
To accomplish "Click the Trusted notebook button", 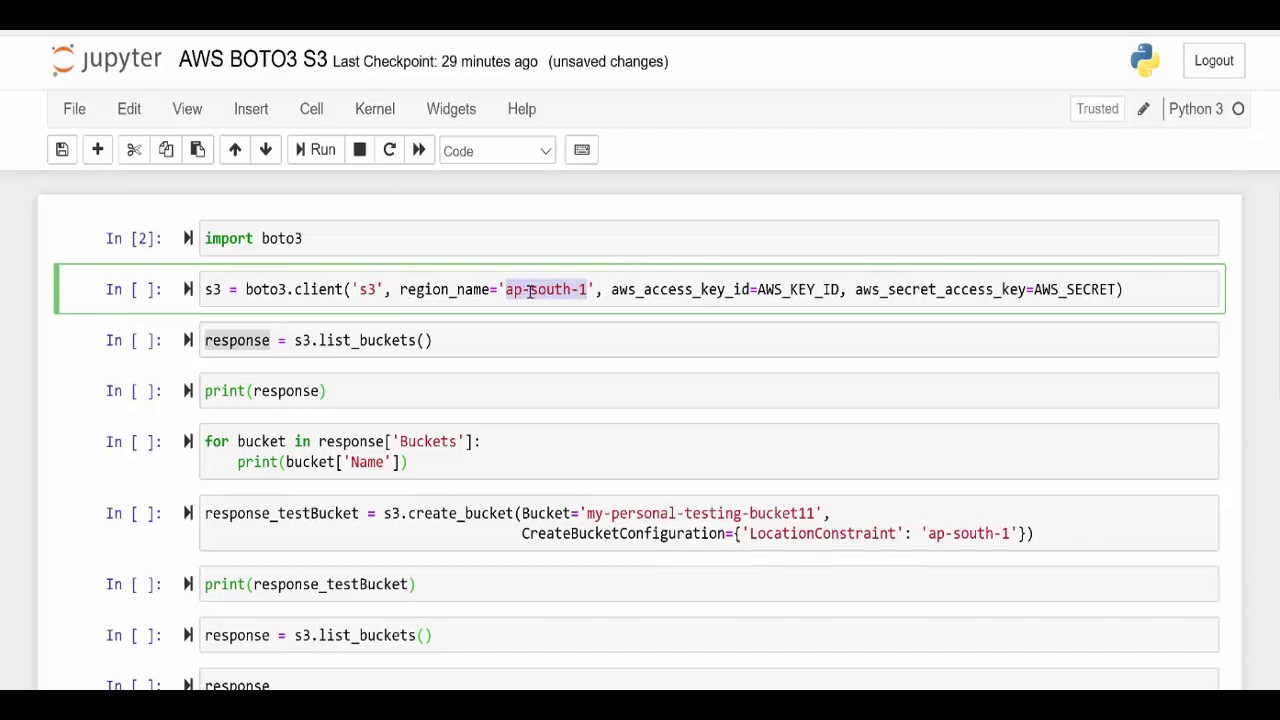I will 1097,109.
